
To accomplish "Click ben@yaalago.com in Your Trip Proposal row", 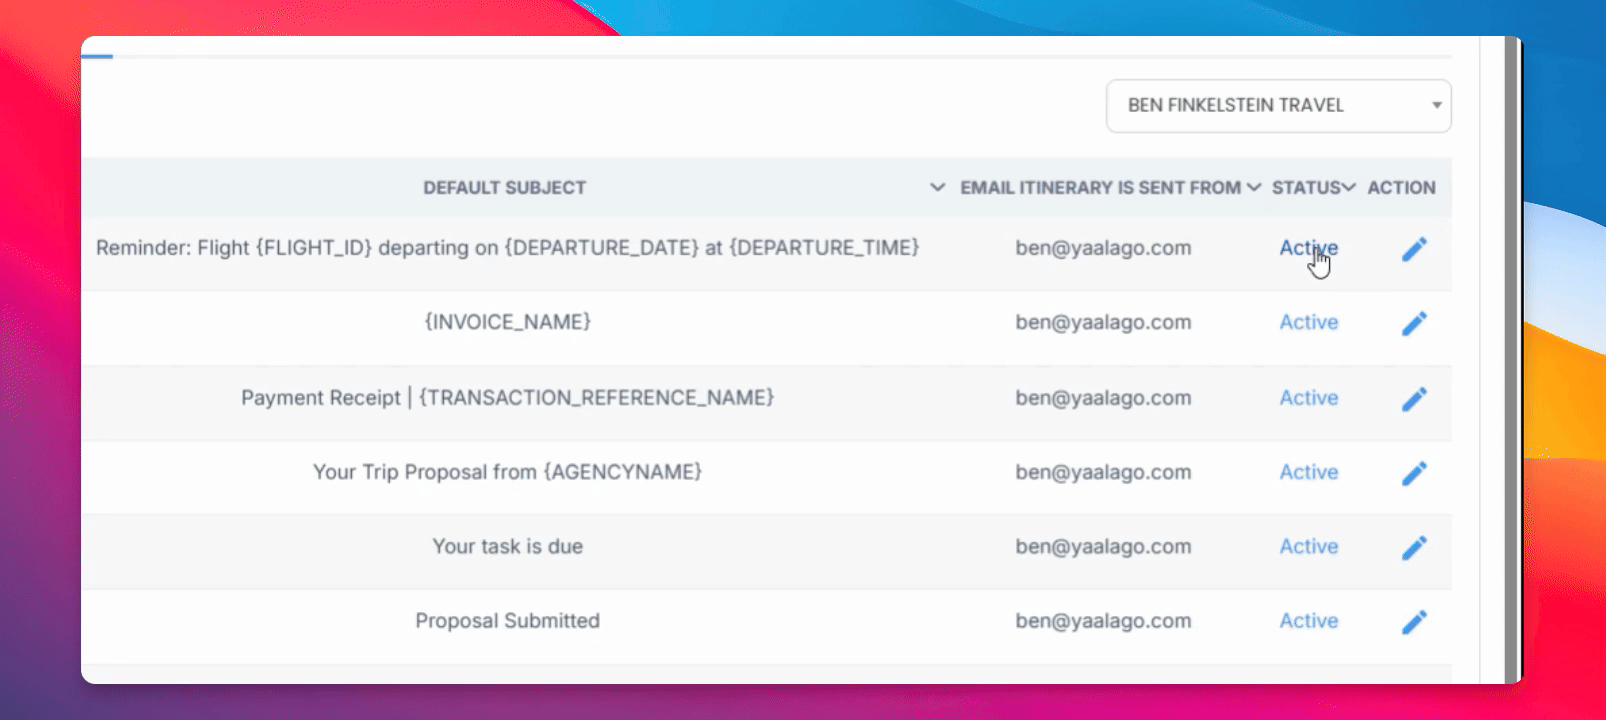I will [x=1103, y=472].
